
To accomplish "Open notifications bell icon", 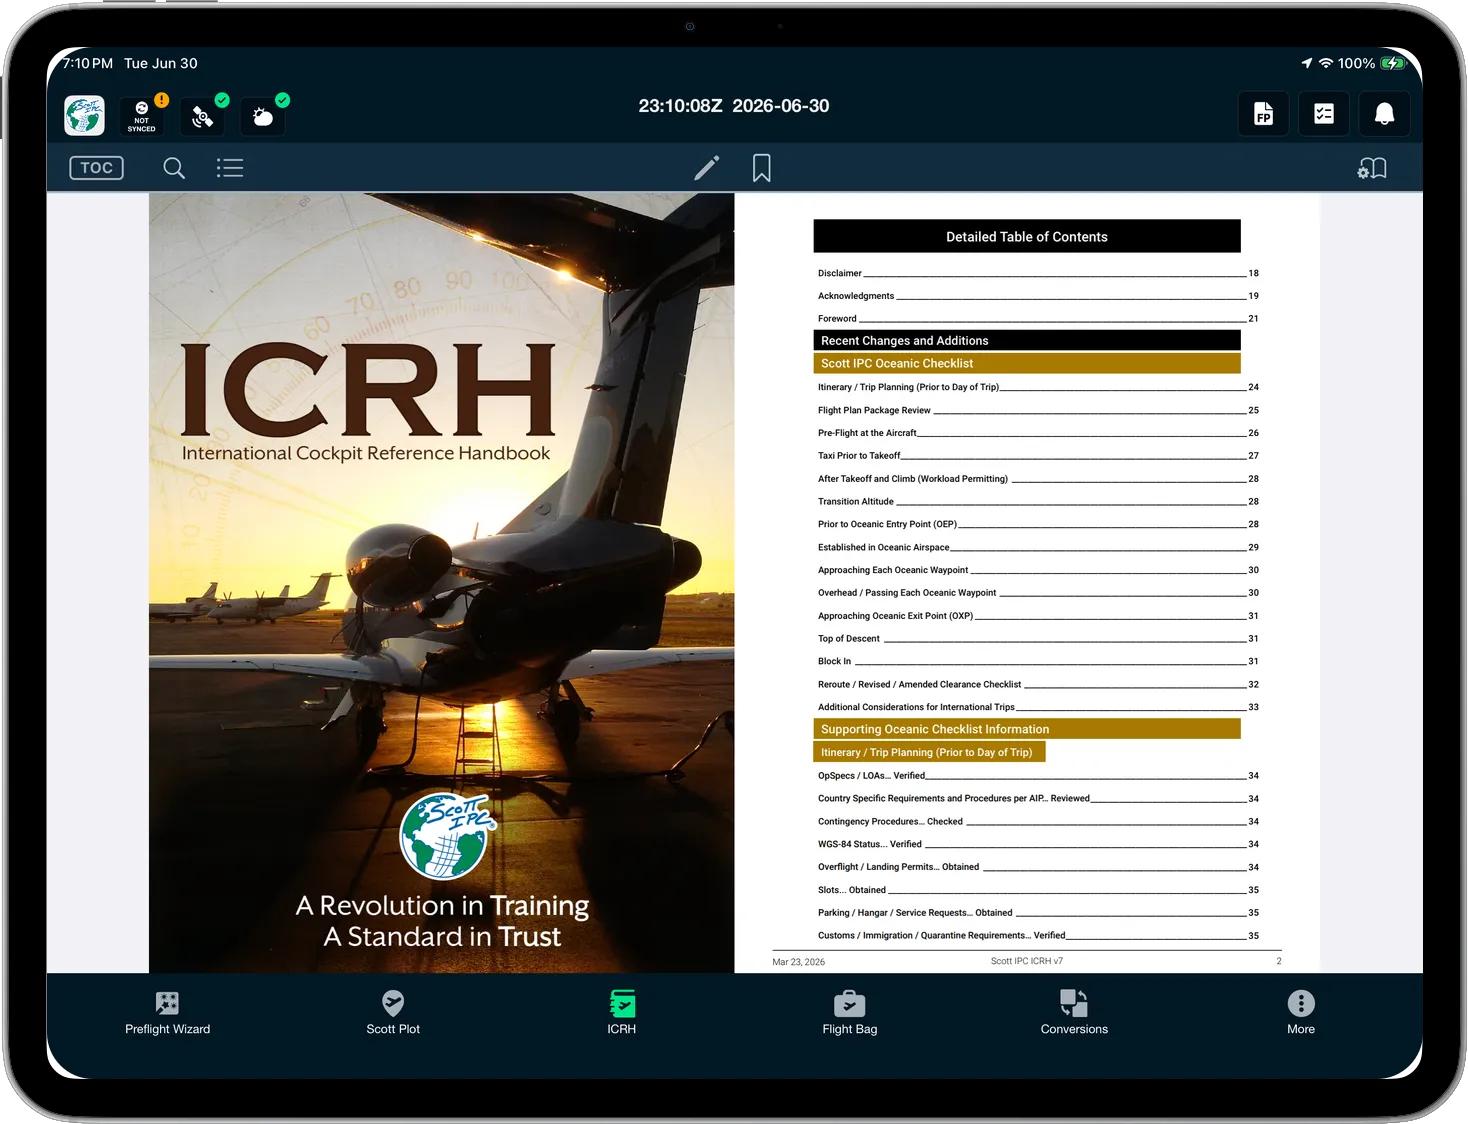I will tap(1384, 114).
